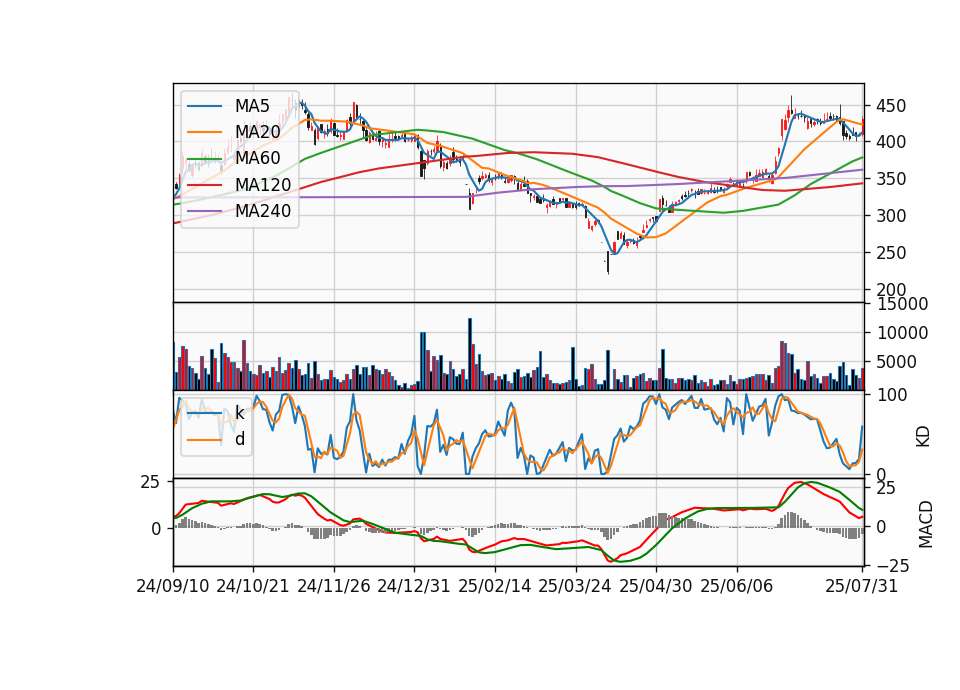Click the 24/10/21 date label
Image resolution: width=960 pixels, height=690 pixels.
tap(253, 586)
